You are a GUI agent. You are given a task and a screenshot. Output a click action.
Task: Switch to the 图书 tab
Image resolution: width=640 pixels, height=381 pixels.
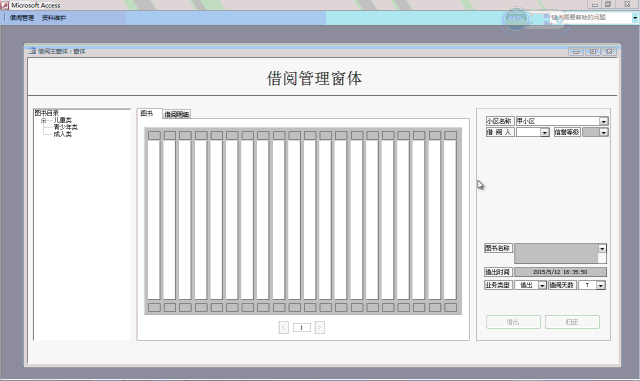[147, 114]
